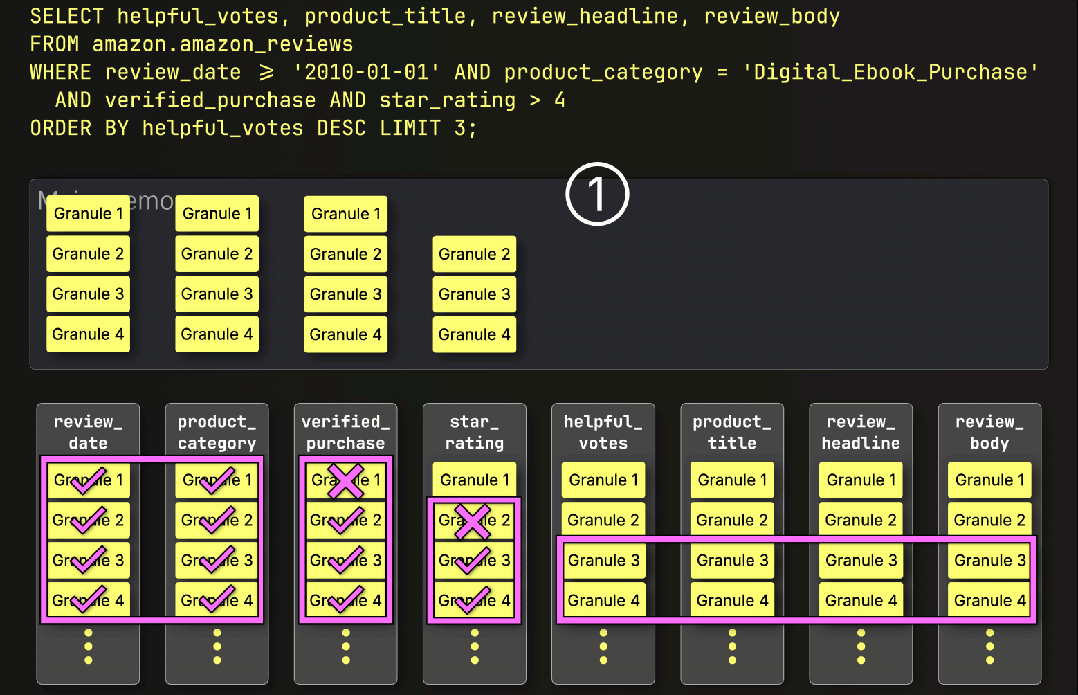The width and height of the screenshot is (1078, 695).
Task: Click the SELECT helpful_votes query line
Action: pos(434,16)
